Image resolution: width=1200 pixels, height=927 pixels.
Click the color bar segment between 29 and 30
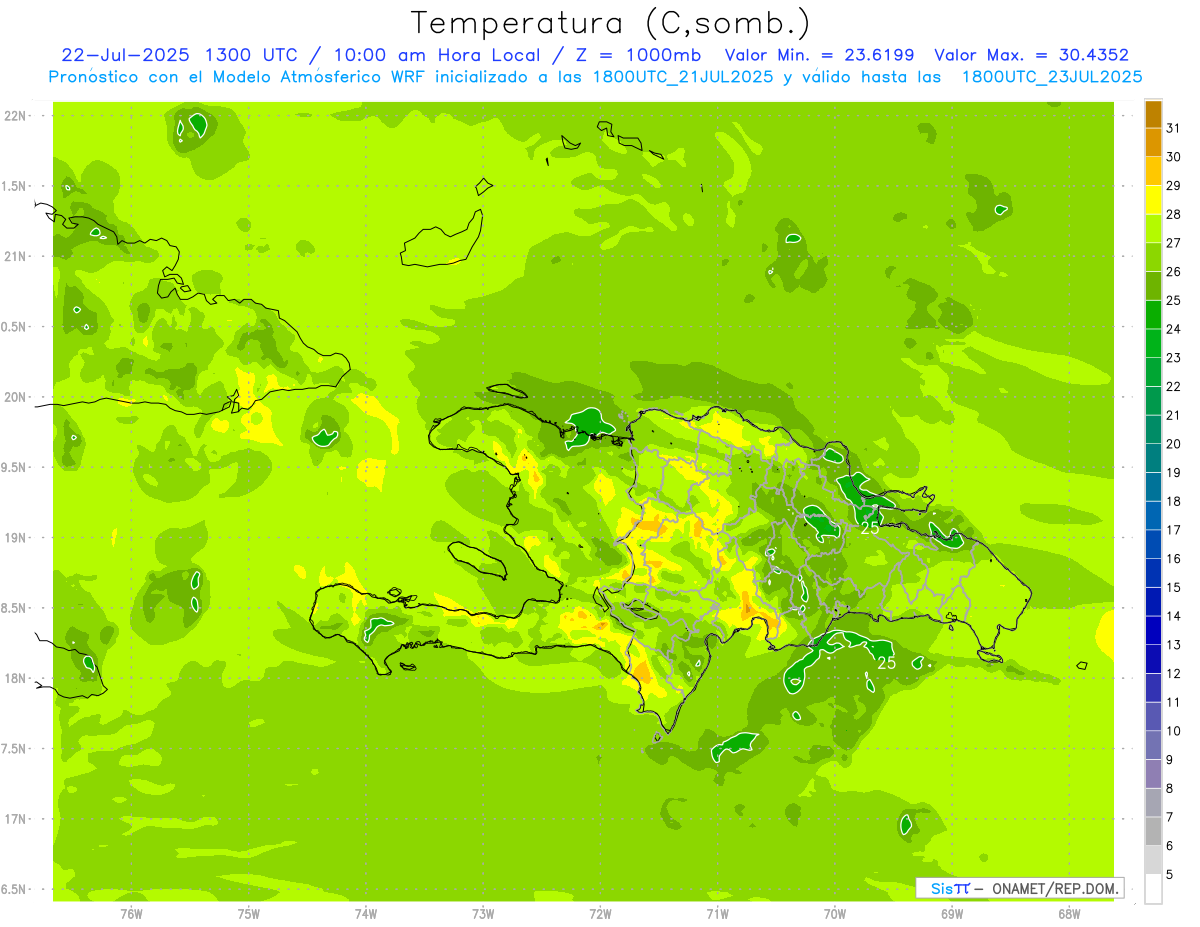click(x=1153, y=171)
